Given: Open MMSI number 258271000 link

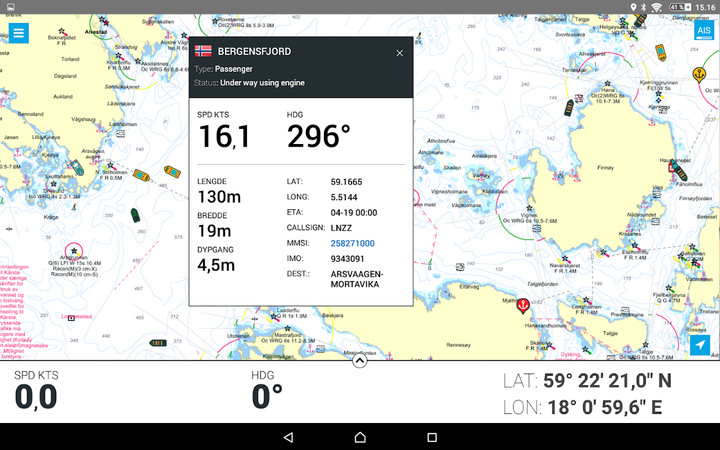Looking at the screenshot, I should point(353,243).
